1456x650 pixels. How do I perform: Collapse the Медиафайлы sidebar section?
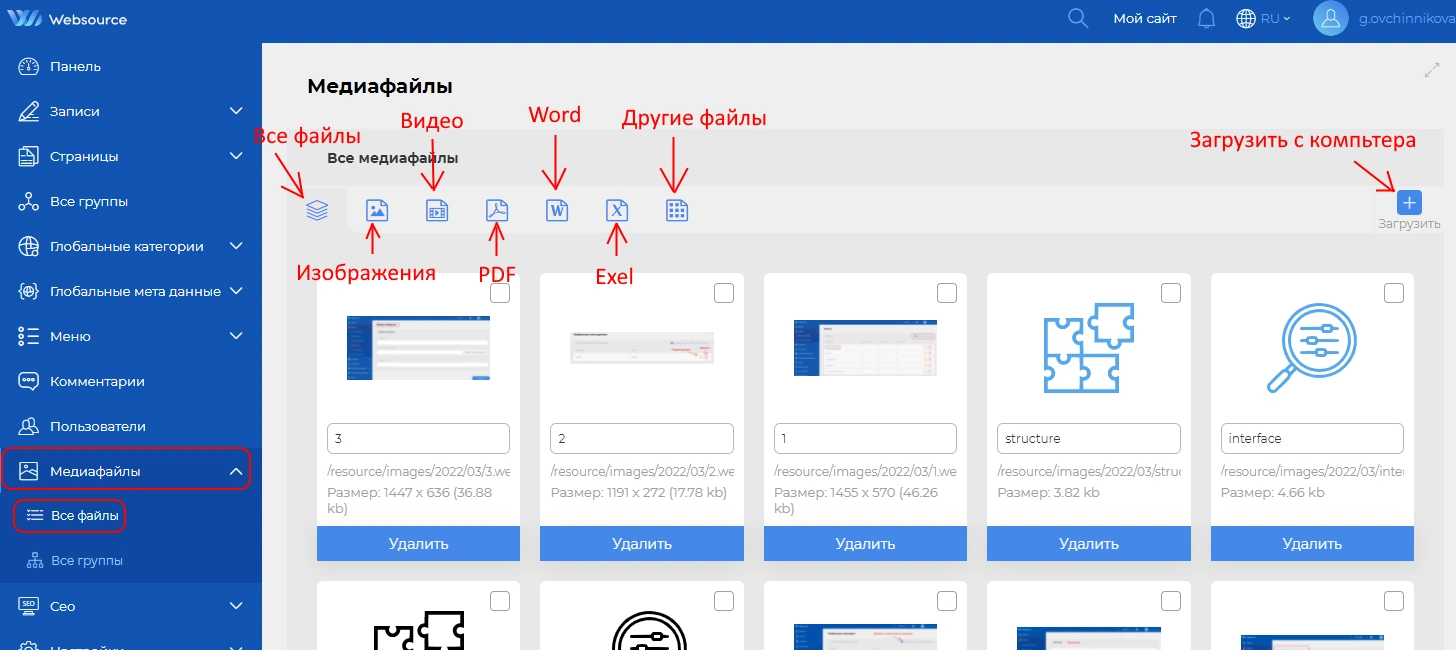click(x=236, y=471)
